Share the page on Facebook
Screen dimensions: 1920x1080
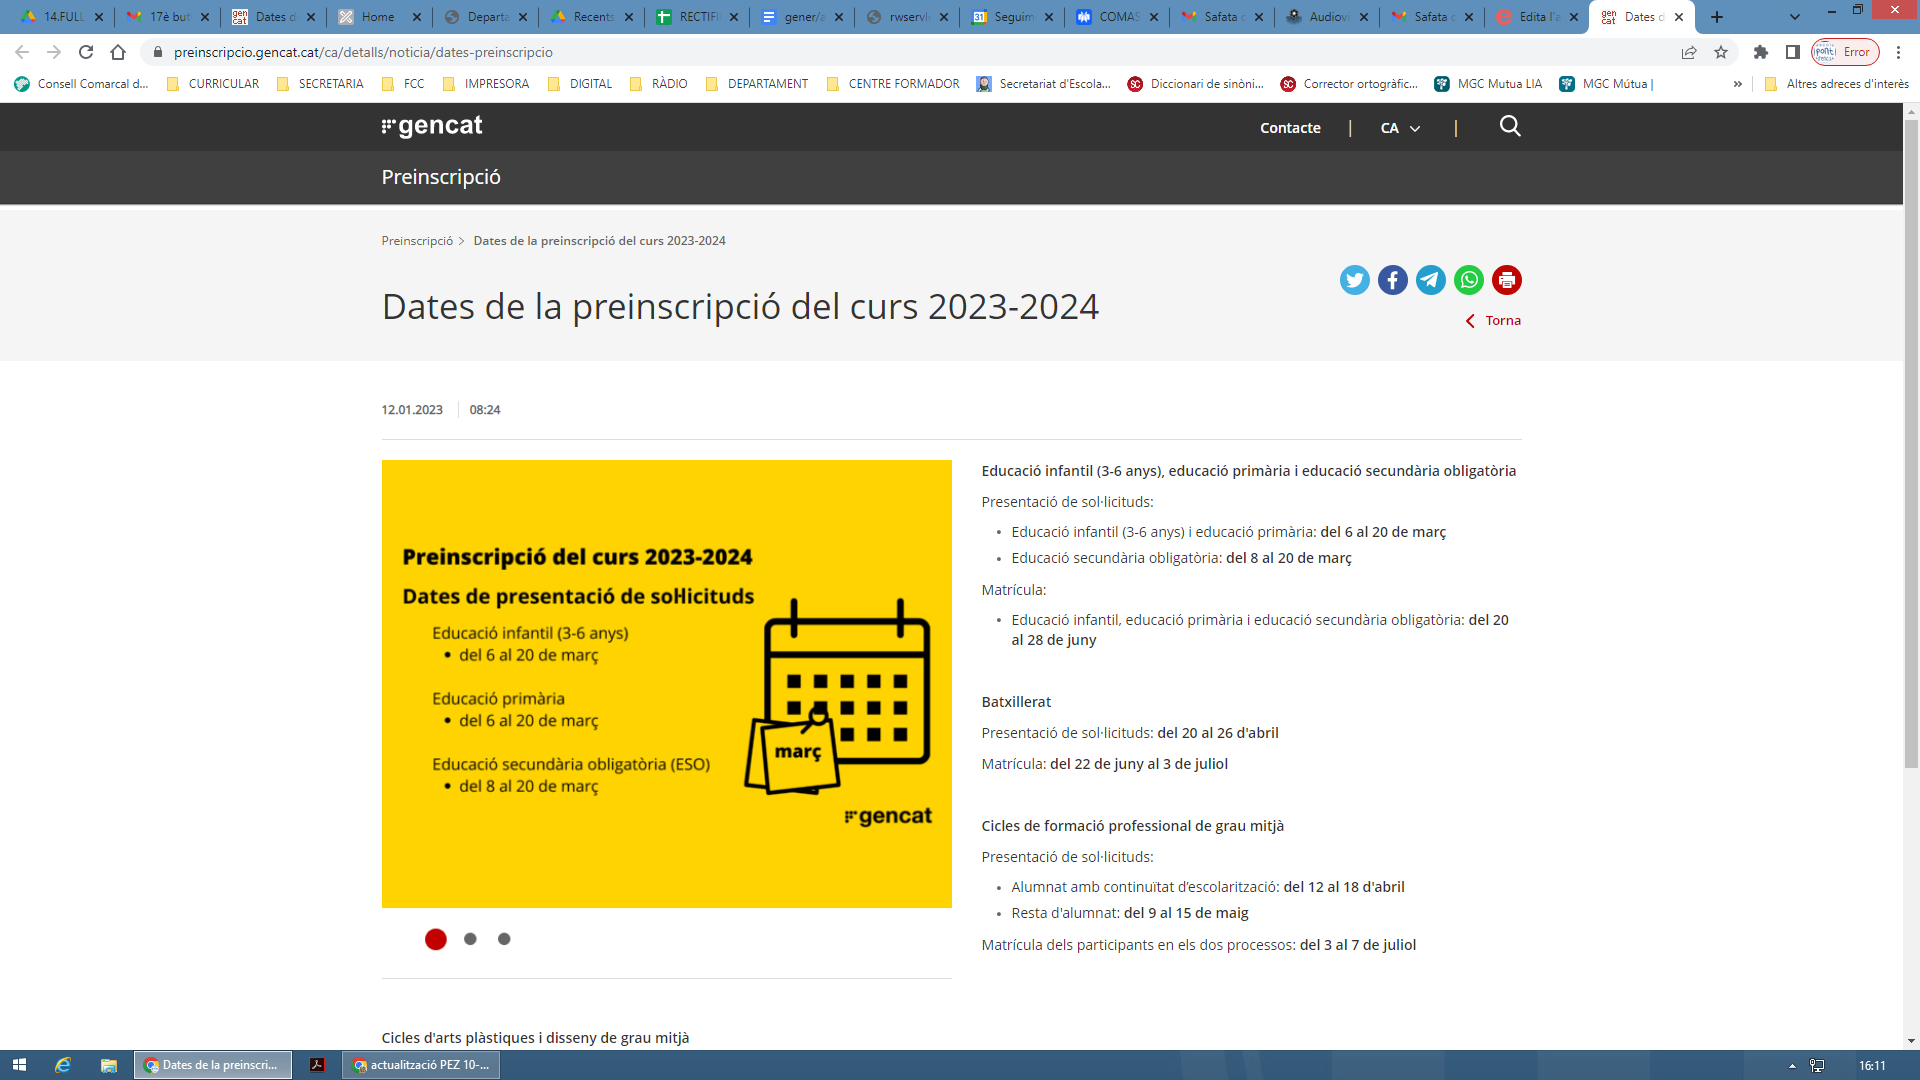[1392, 280]
